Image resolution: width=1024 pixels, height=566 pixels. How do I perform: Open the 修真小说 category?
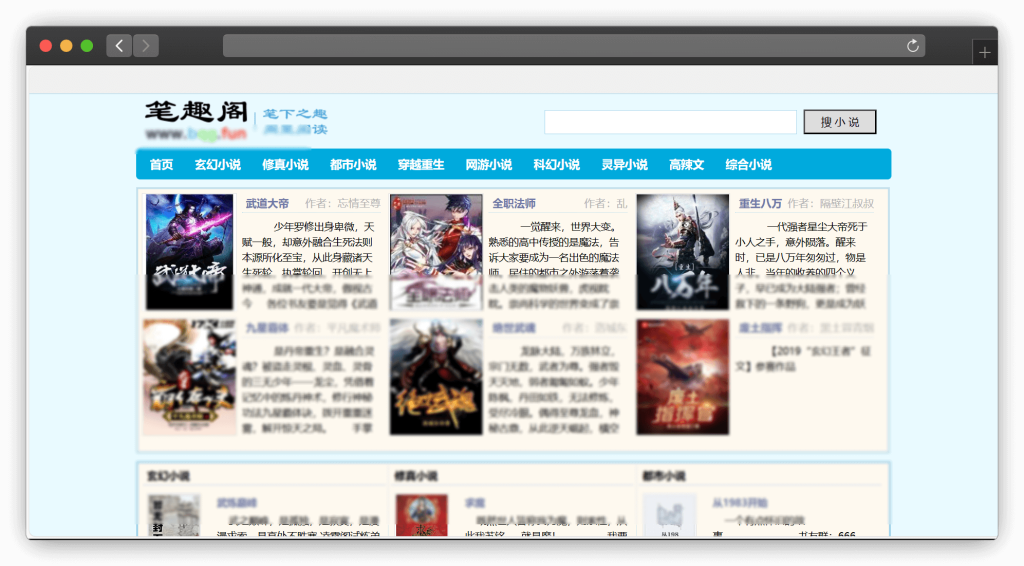point(285,165)
